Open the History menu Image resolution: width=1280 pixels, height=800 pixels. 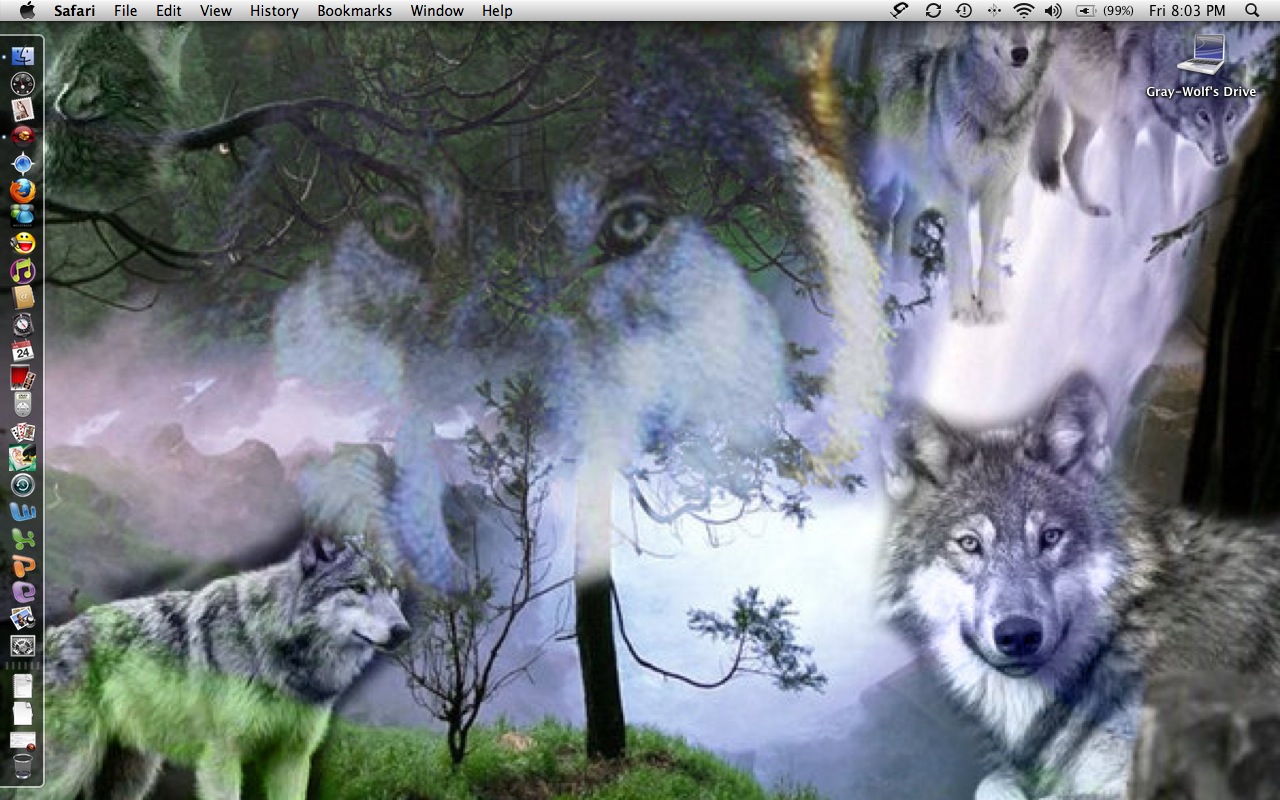point(274,10)
